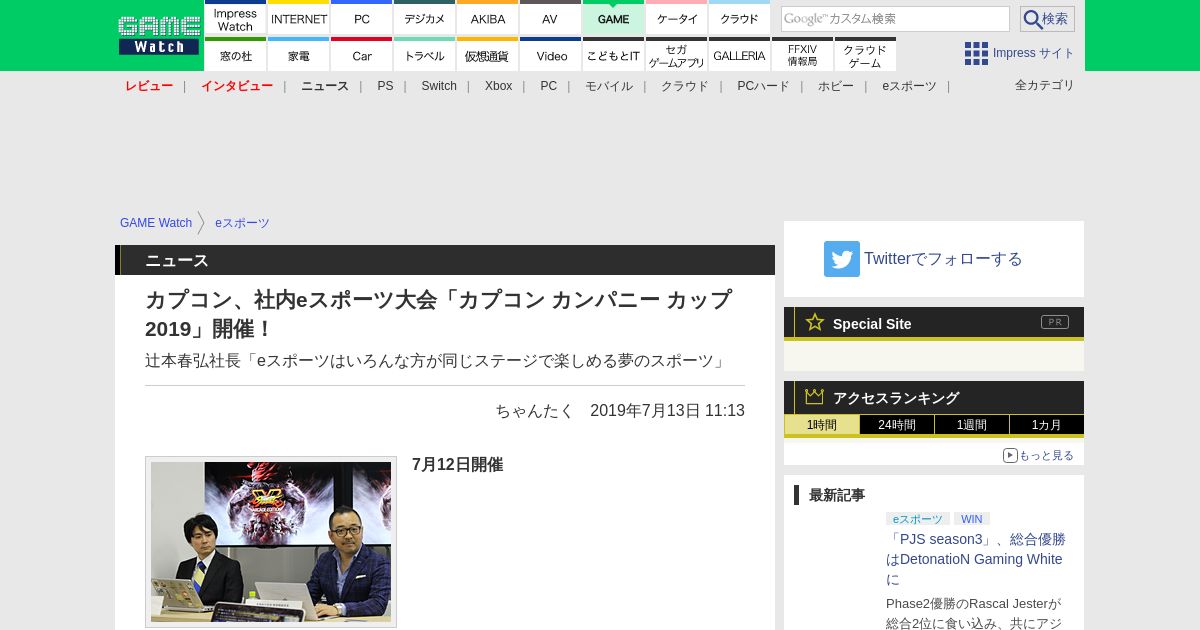This screenshot has height=630, width=1200.
Task: Click GAME Watch breadcrumb link
Action: coord(156,223)
